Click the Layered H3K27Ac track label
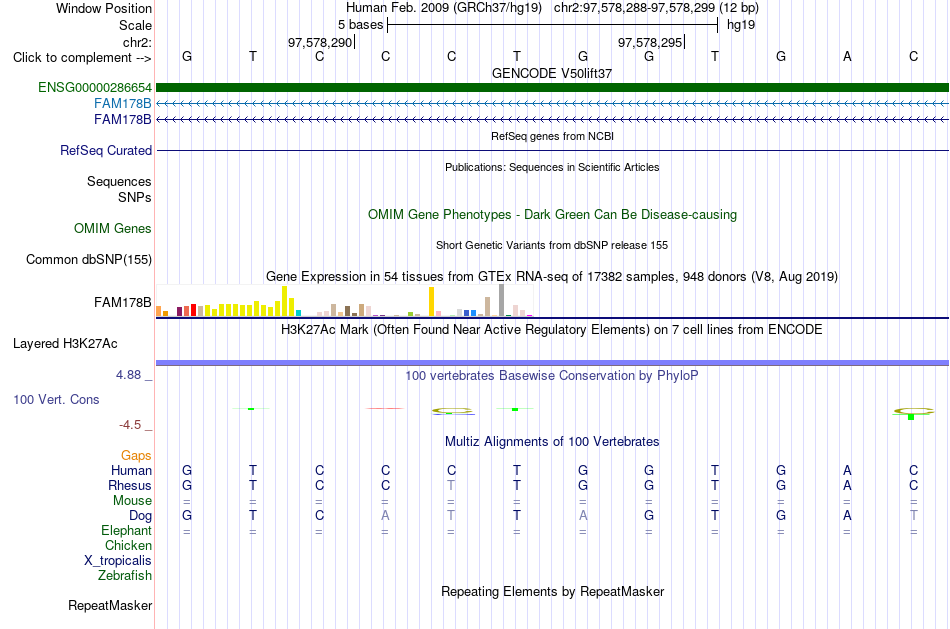 tap(65, 344)
